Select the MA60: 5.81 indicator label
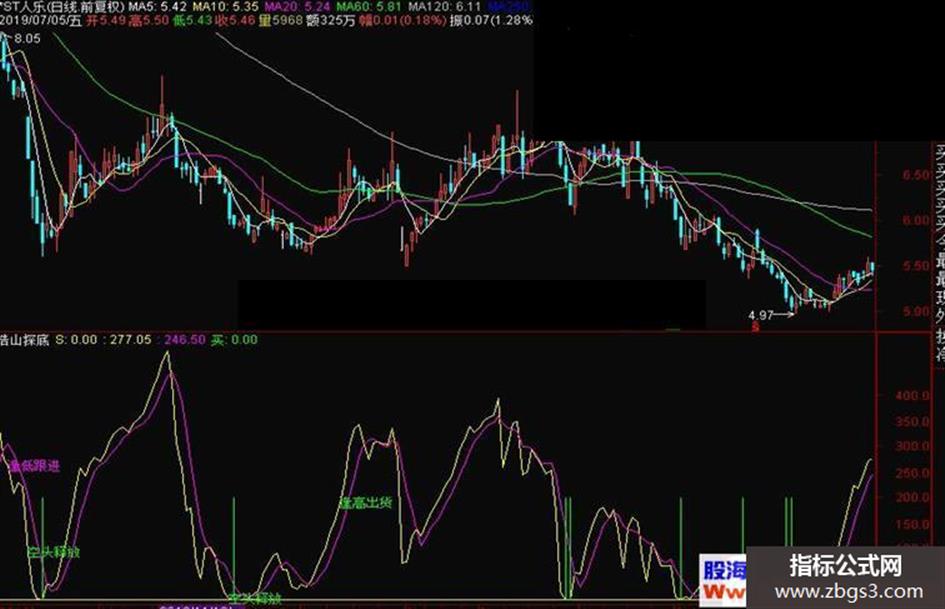The height and width of the screenshot is (609, 945). pyautogui.click(x=368, y=7)
